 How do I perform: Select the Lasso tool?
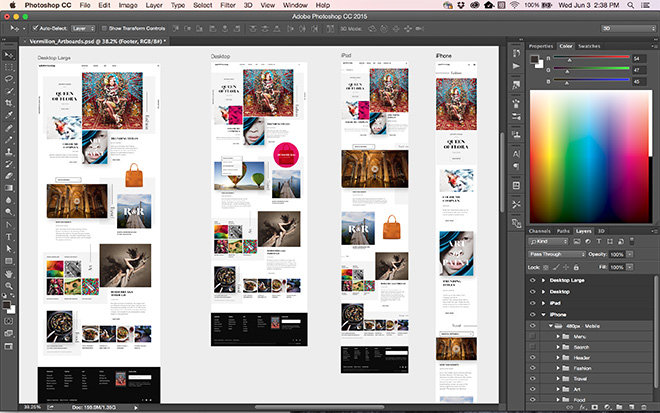pos(9,78)
